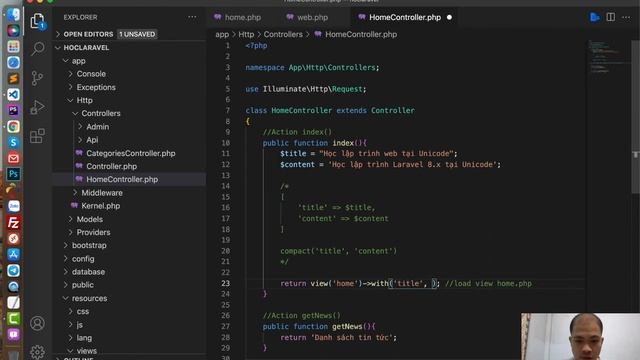Click the split editor icon
The width and height of the screenshot is (640, 360).
(x=611, y=17)
